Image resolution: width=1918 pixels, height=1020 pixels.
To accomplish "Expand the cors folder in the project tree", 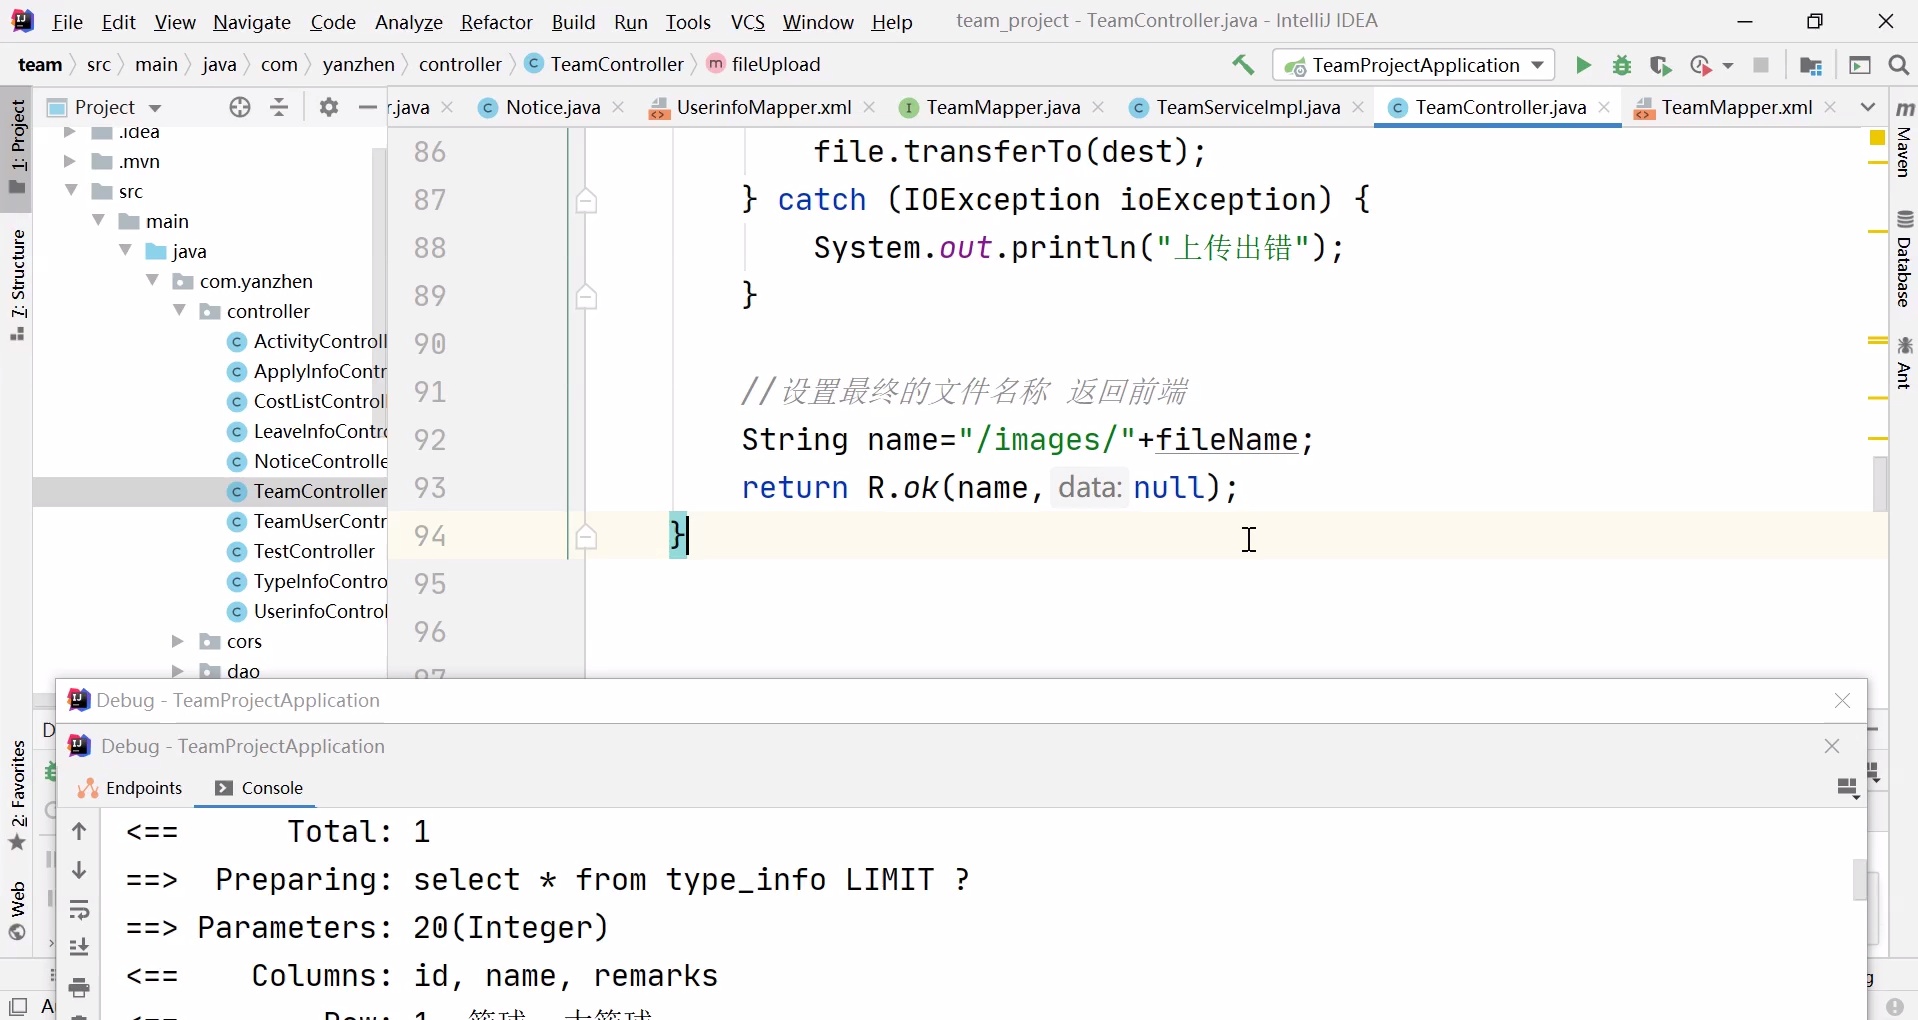I will (177, 642).
